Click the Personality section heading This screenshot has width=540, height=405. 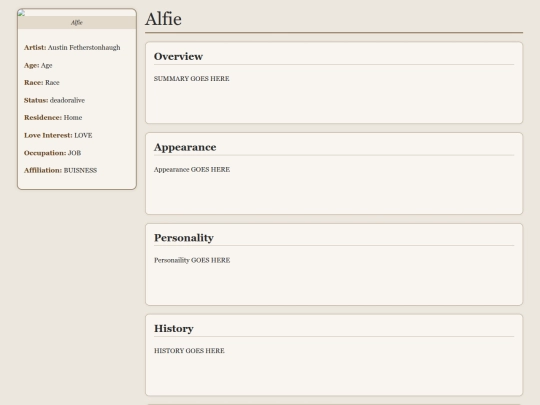[x=184, y=238]
